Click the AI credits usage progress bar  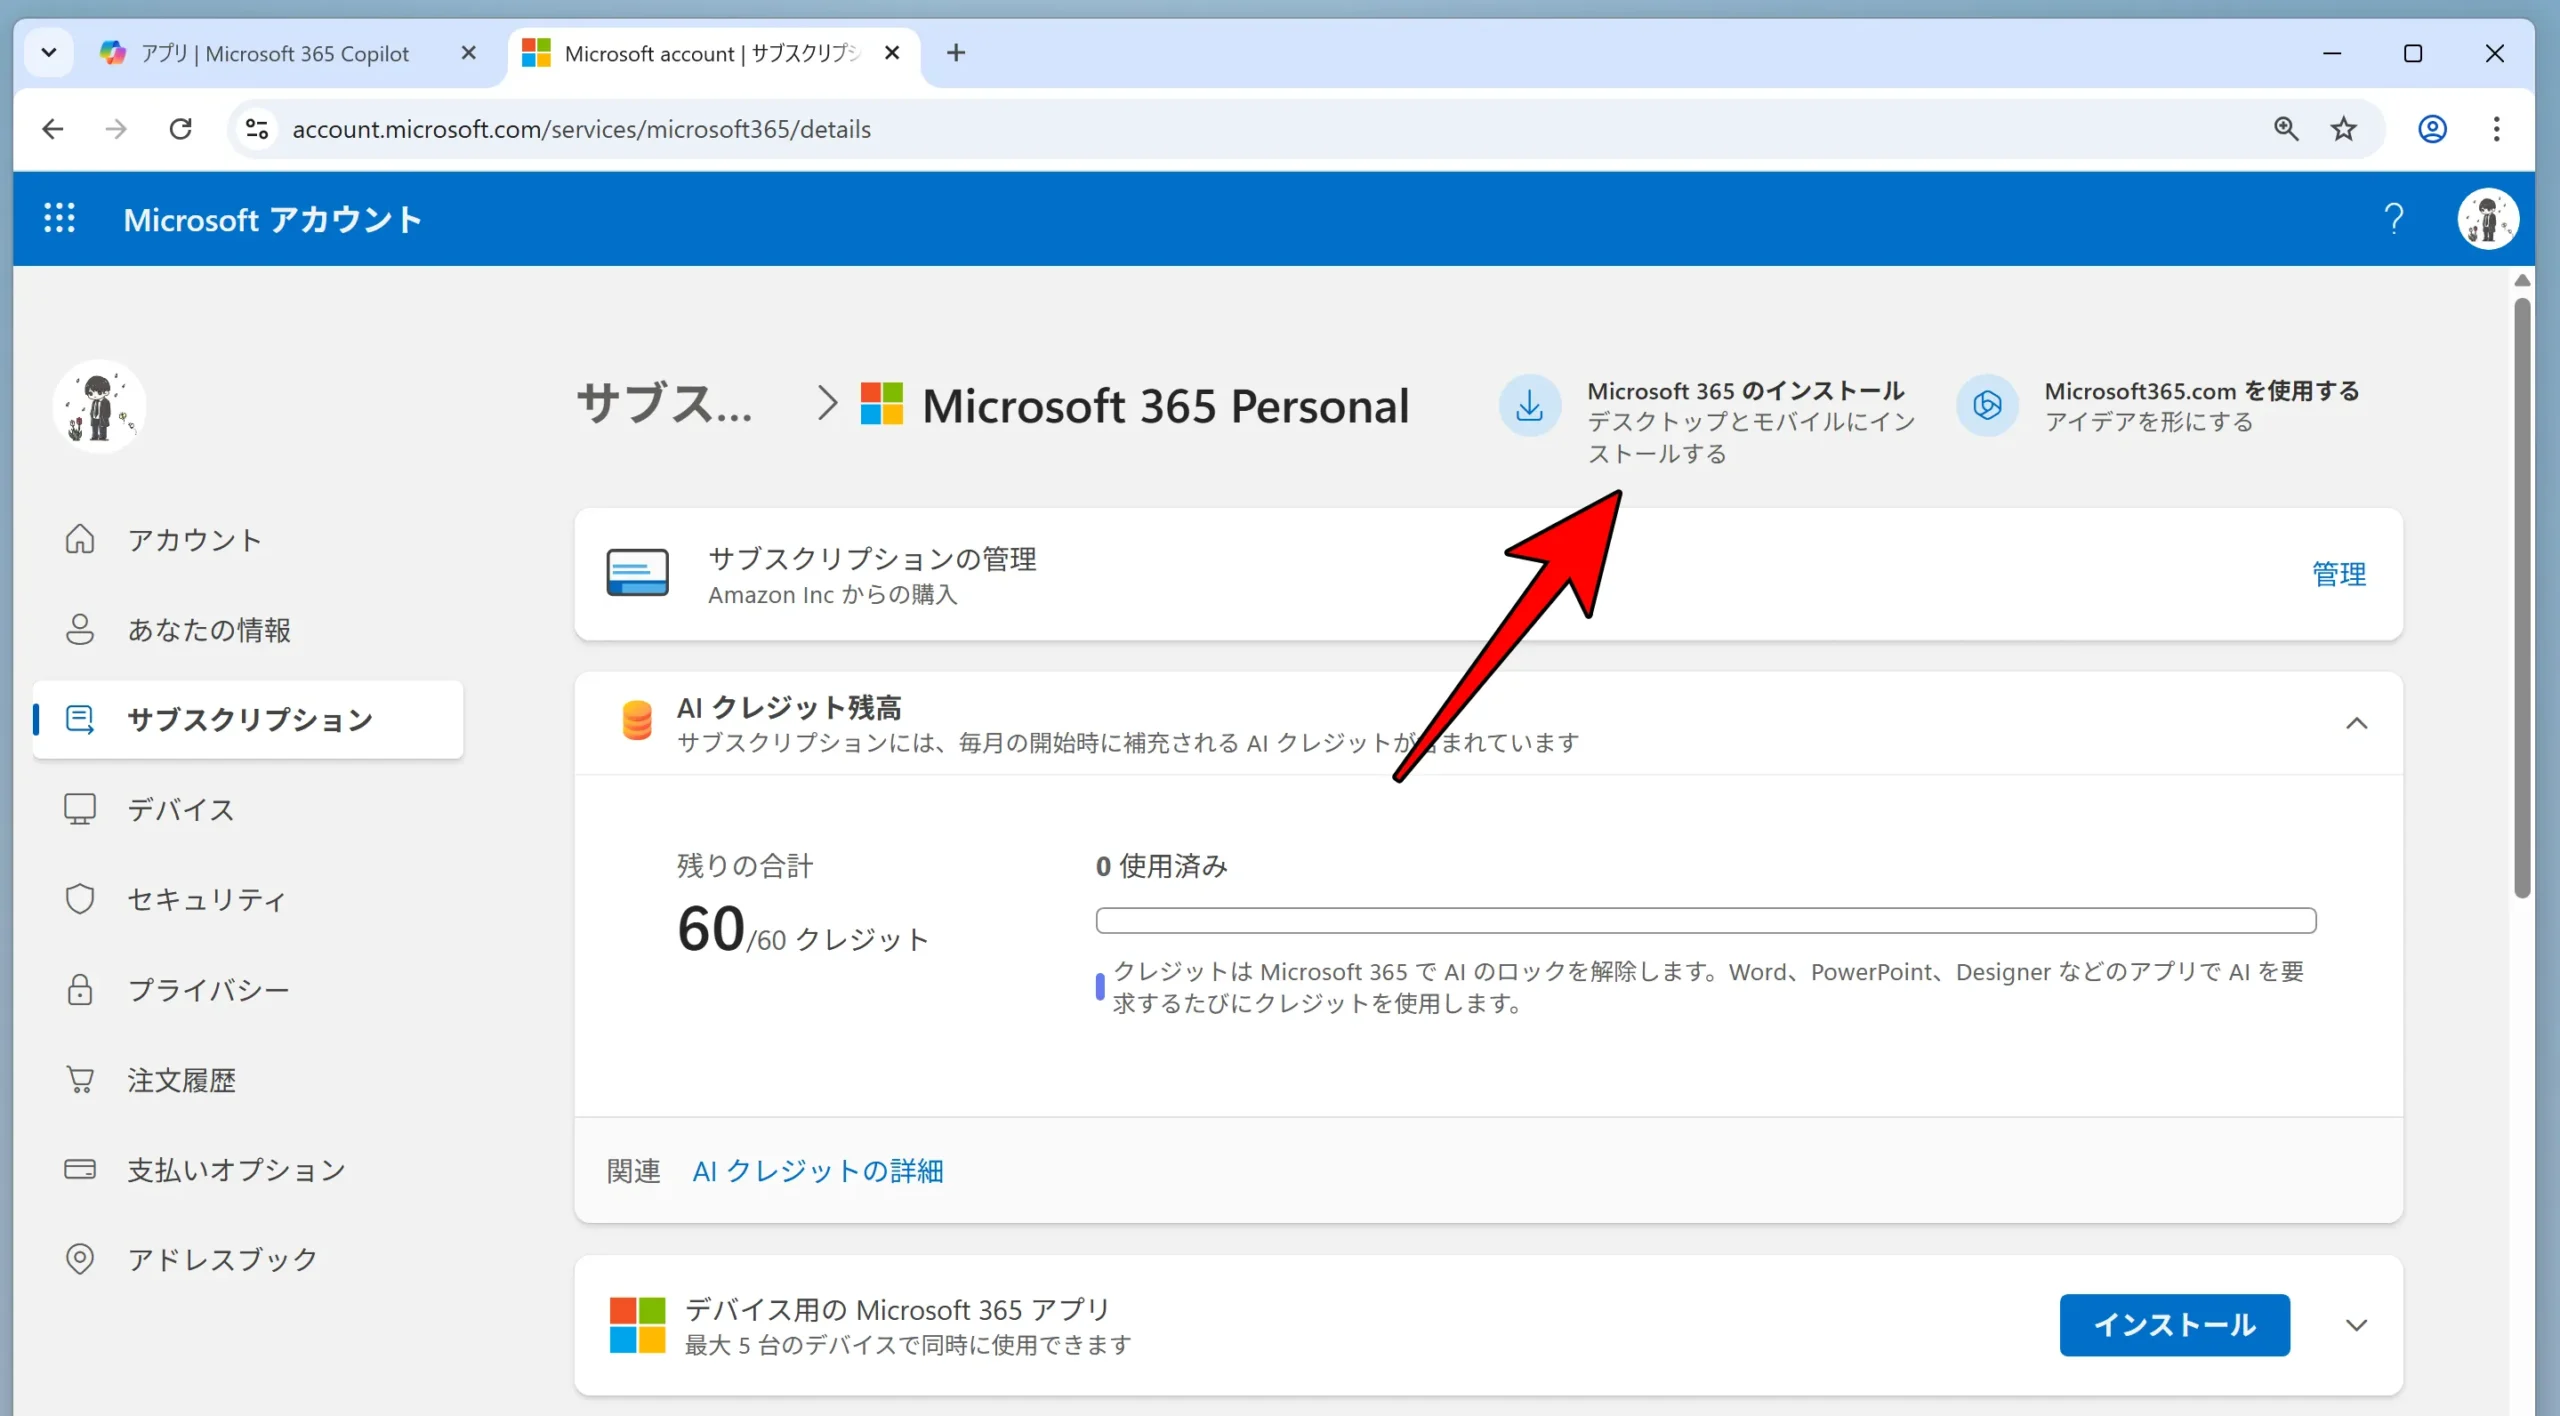(1706, 921)
